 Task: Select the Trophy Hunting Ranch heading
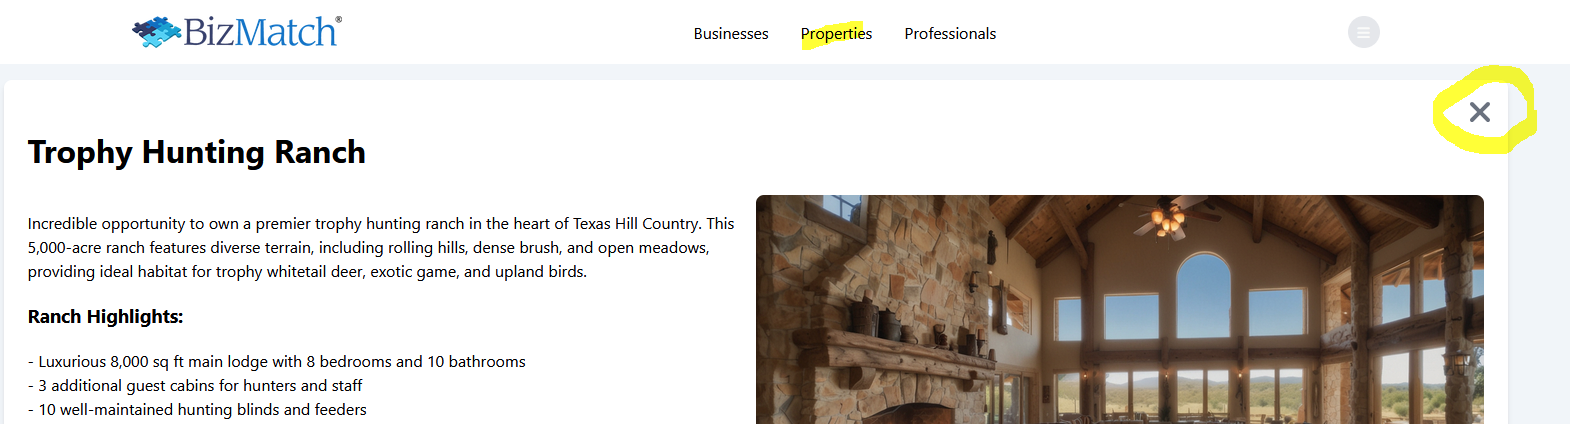197,152
